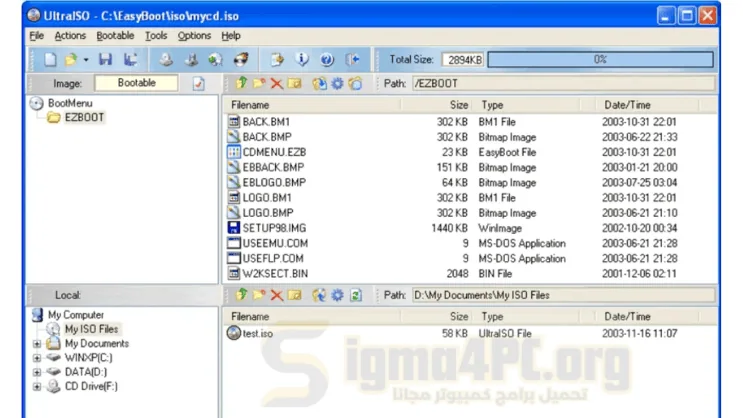Click the Make CD image drive icon
The width and height of the screenshot is (743, 418).
(x=165, y=60)
